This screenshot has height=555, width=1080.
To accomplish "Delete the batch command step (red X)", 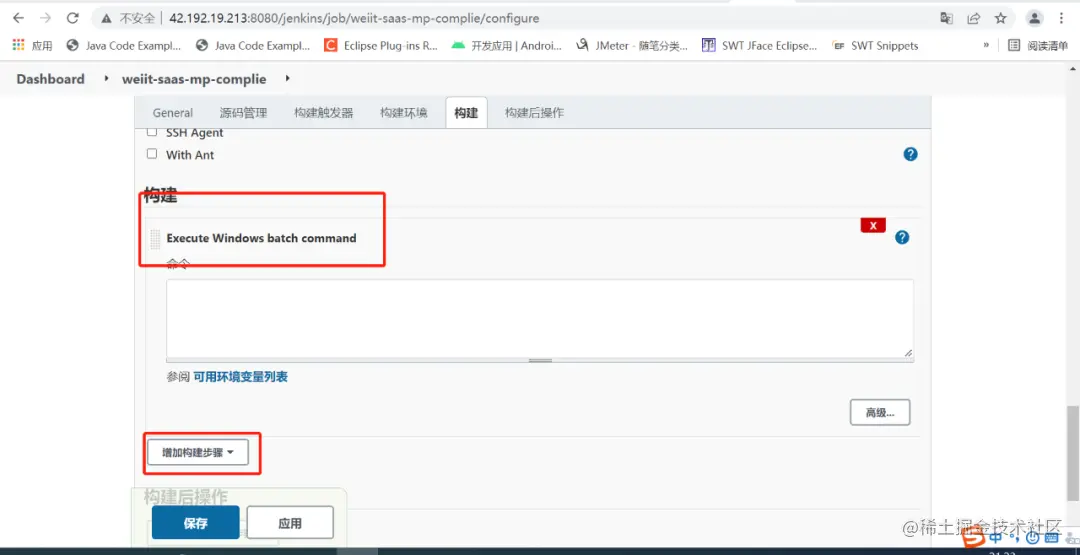I will tap(873, 225).
